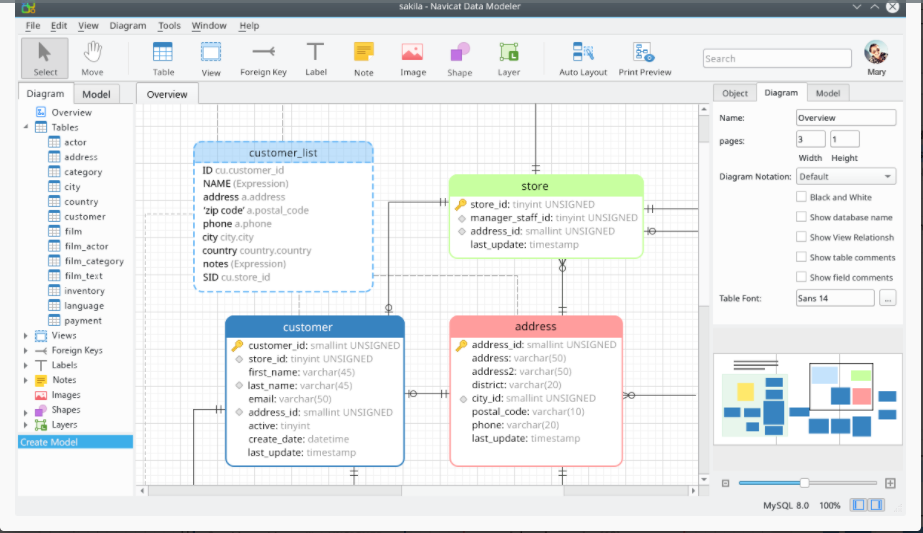Toggle Show View Relationship checkbox
The height and width of the screenshot is (533, 923).
point(801,237)
